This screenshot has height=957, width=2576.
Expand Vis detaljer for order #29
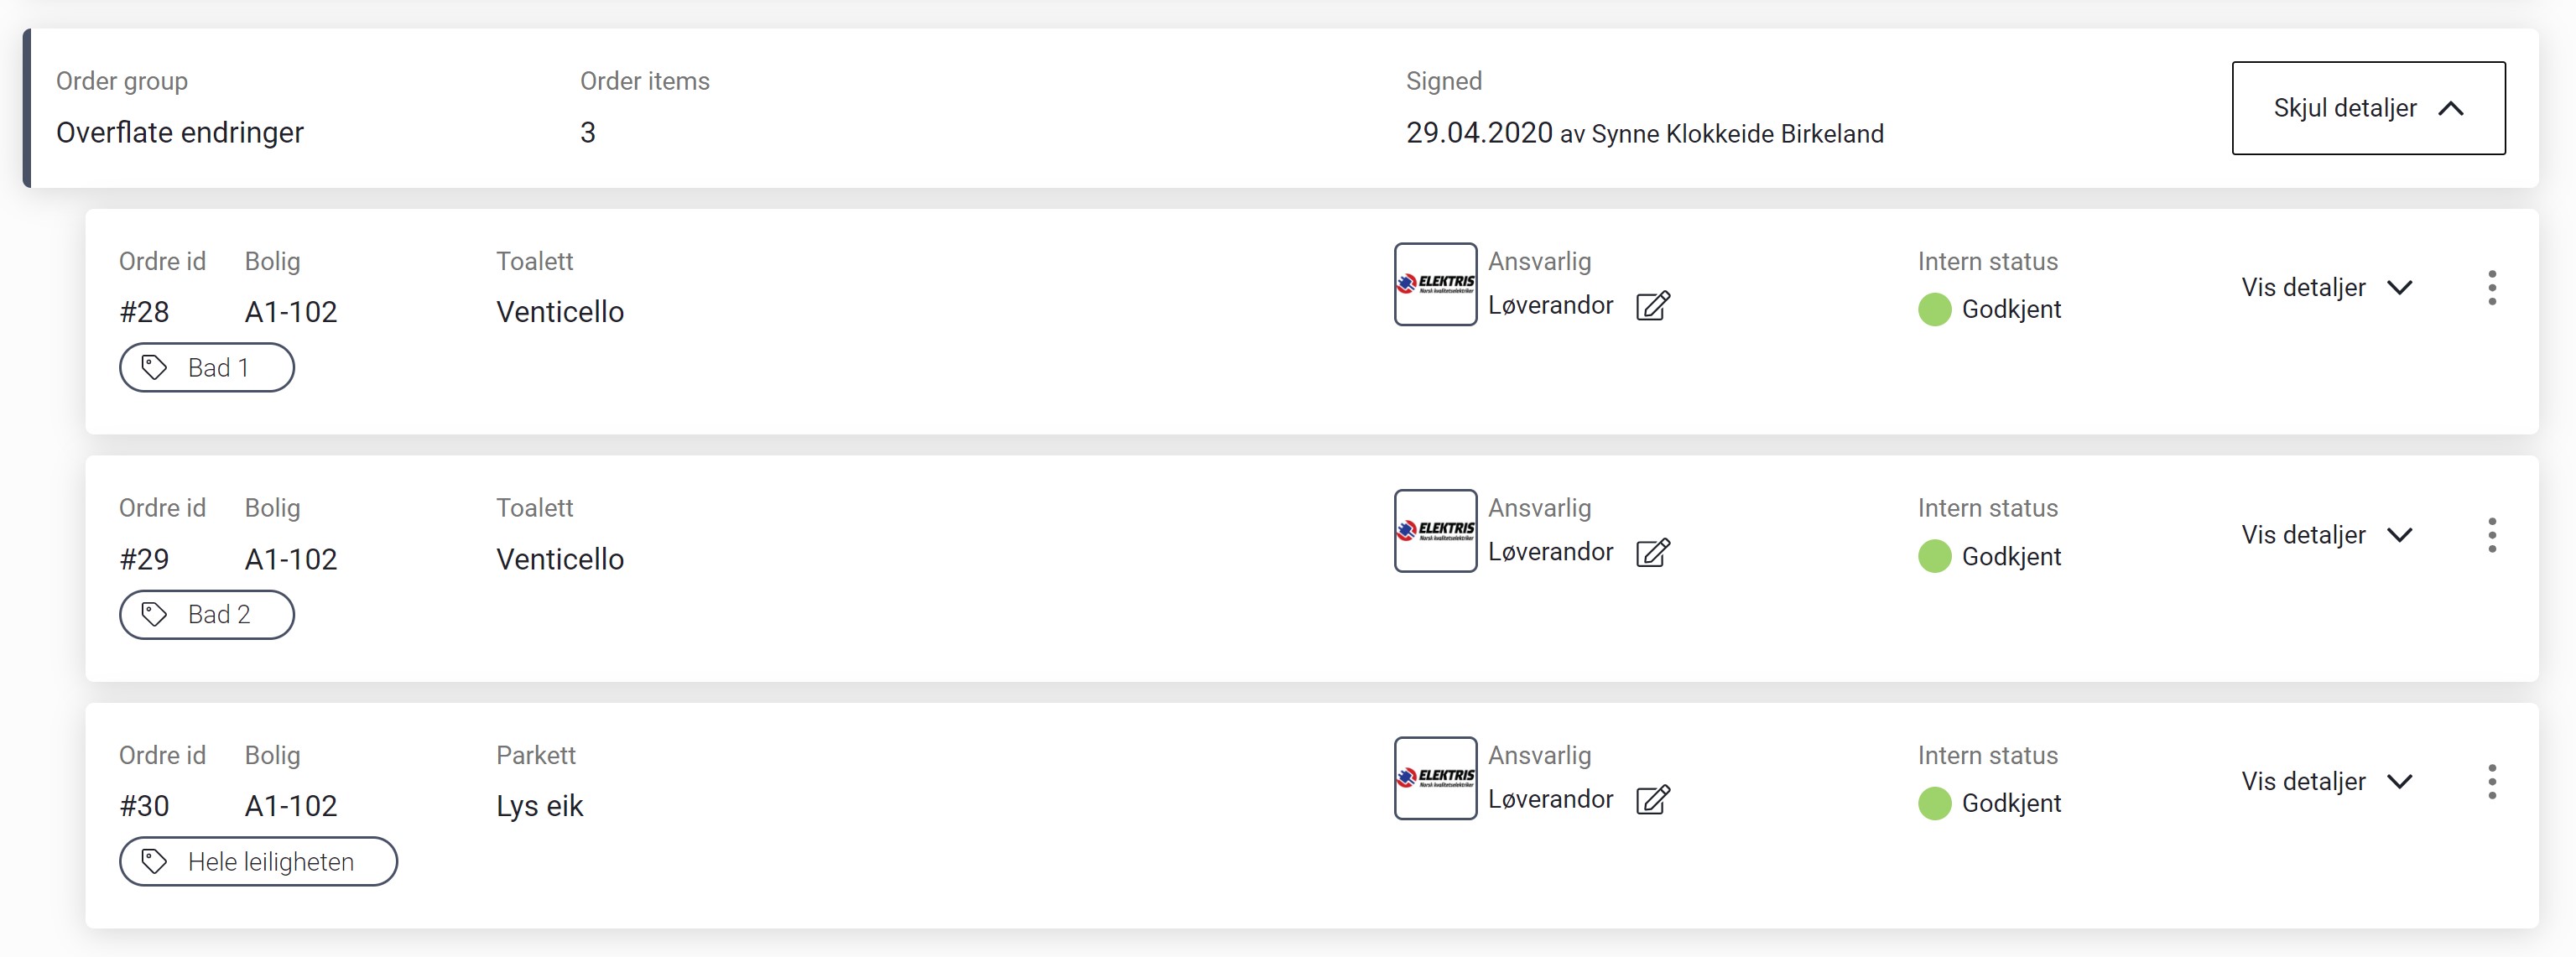pos(2327,535)
